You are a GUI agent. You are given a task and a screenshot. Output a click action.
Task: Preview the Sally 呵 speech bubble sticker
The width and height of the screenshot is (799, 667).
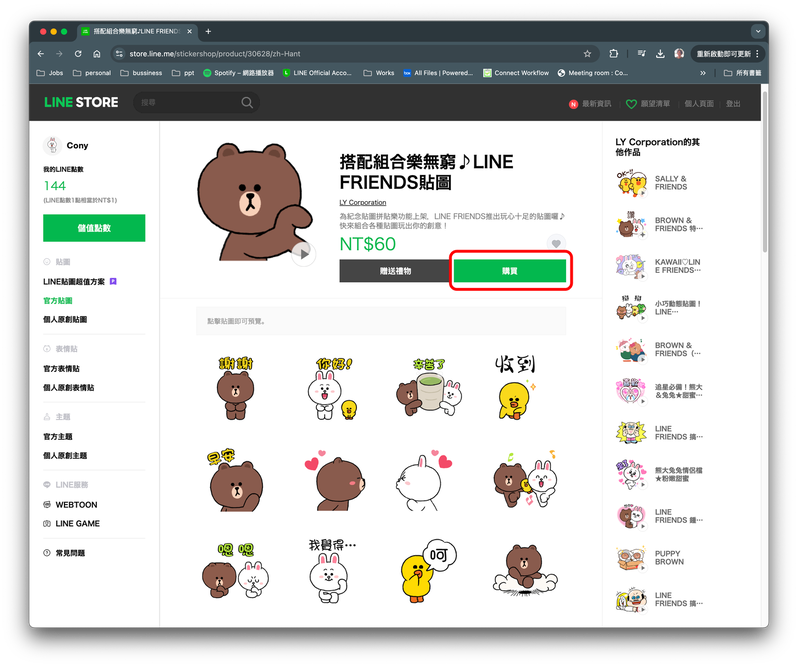428,571
